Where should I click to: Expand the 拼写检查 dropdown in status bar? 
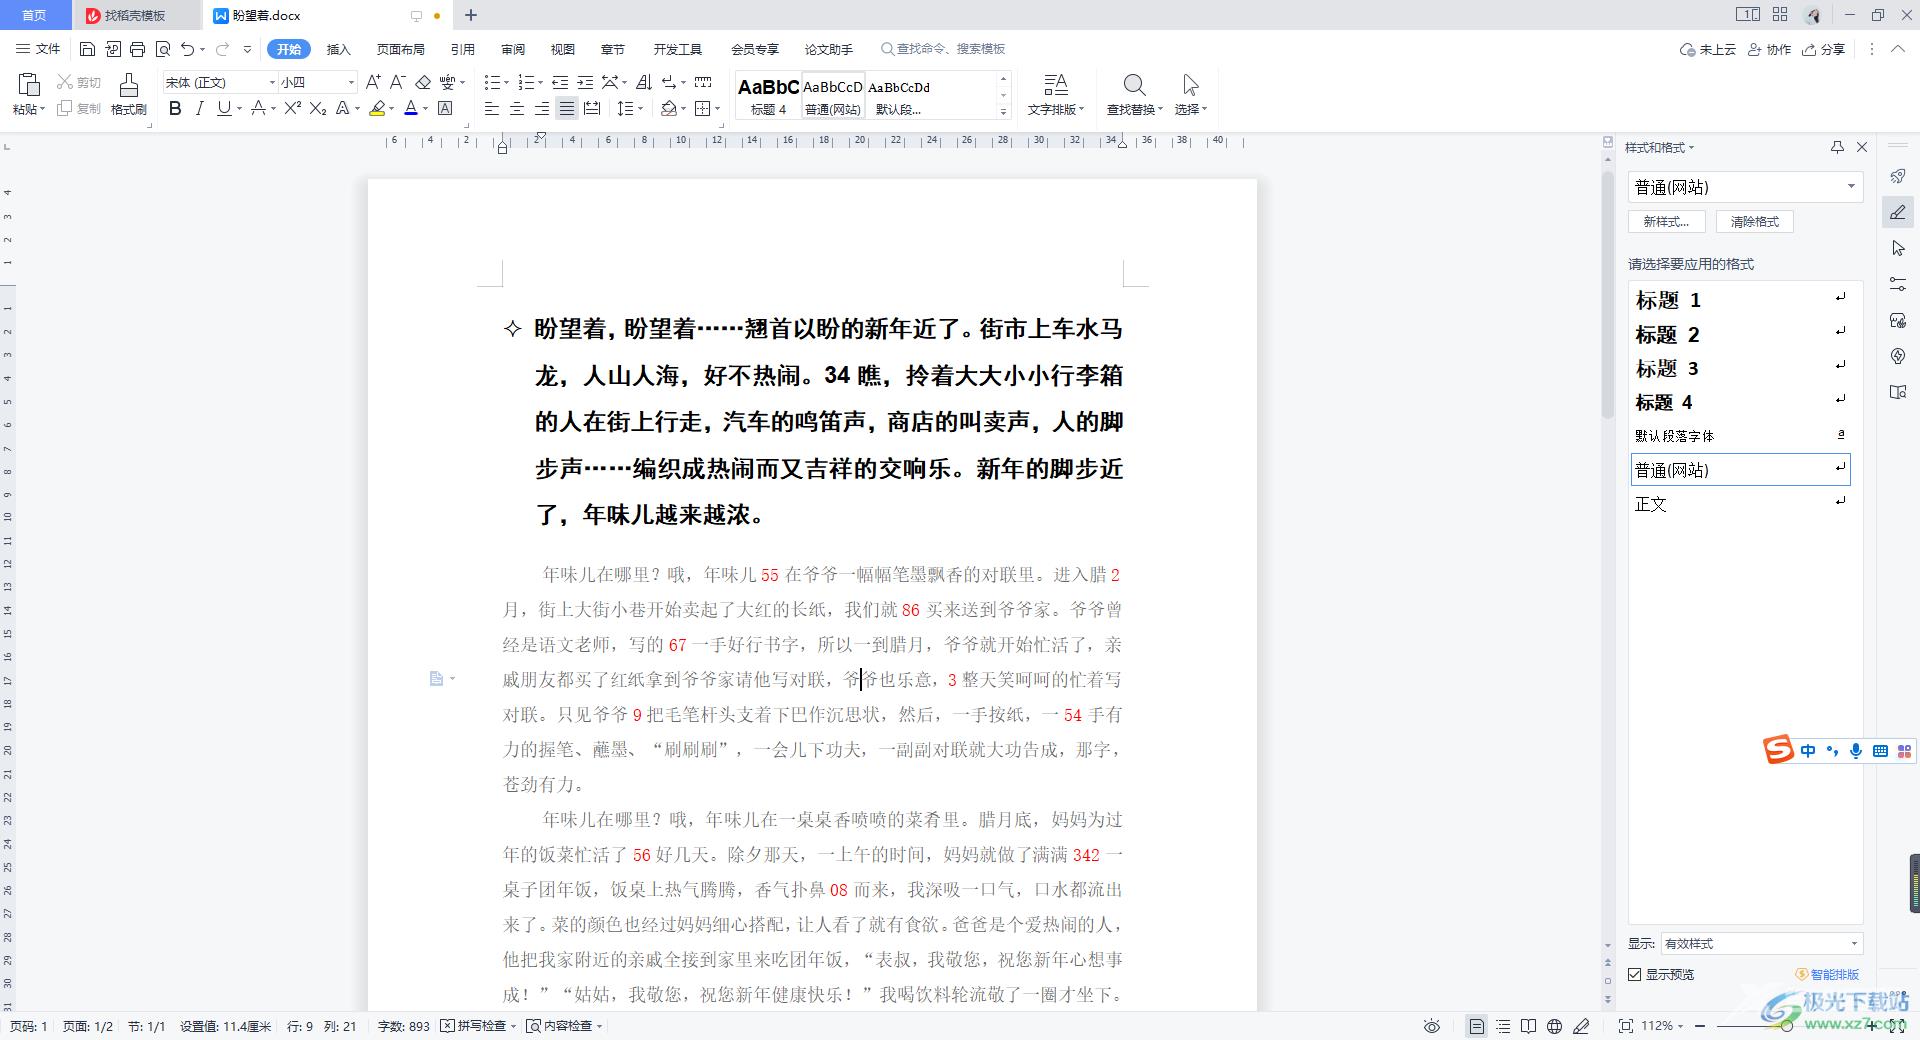click(x=513, y=1026)
